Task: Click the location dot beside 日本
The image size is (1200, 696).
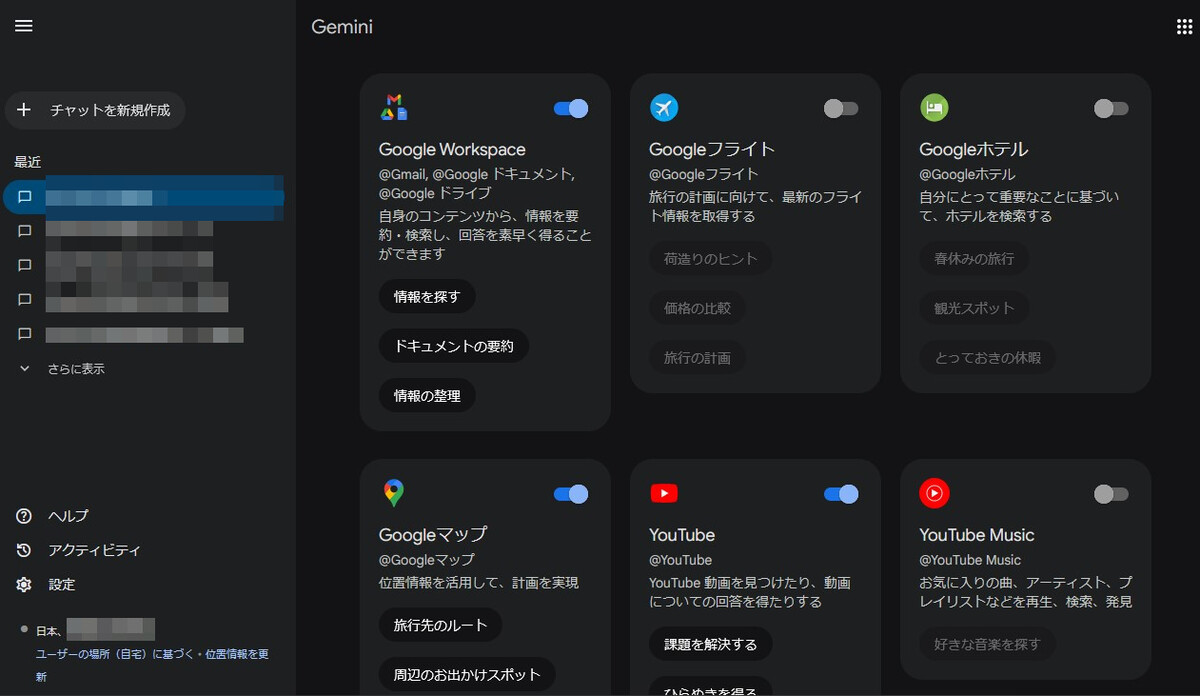Action: click(24, 629)
